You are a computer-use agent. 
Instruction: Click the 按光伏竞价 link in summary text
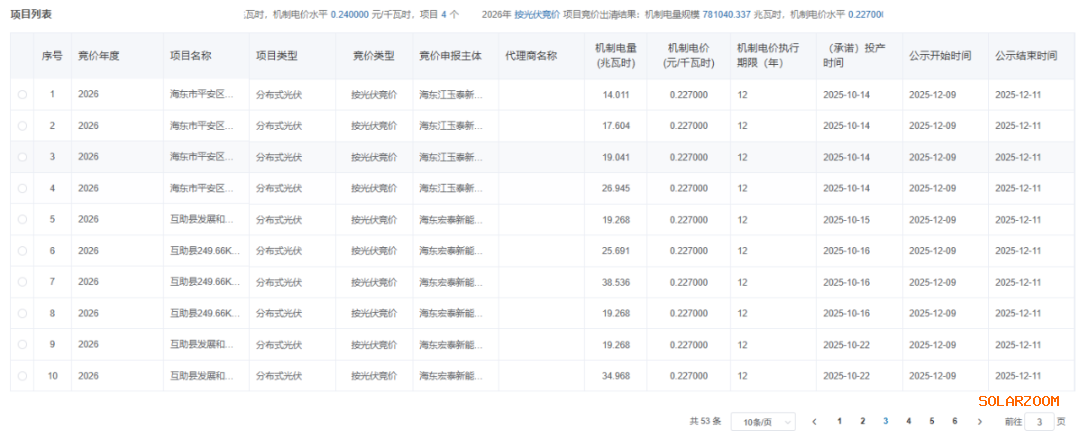click(536, 15)
